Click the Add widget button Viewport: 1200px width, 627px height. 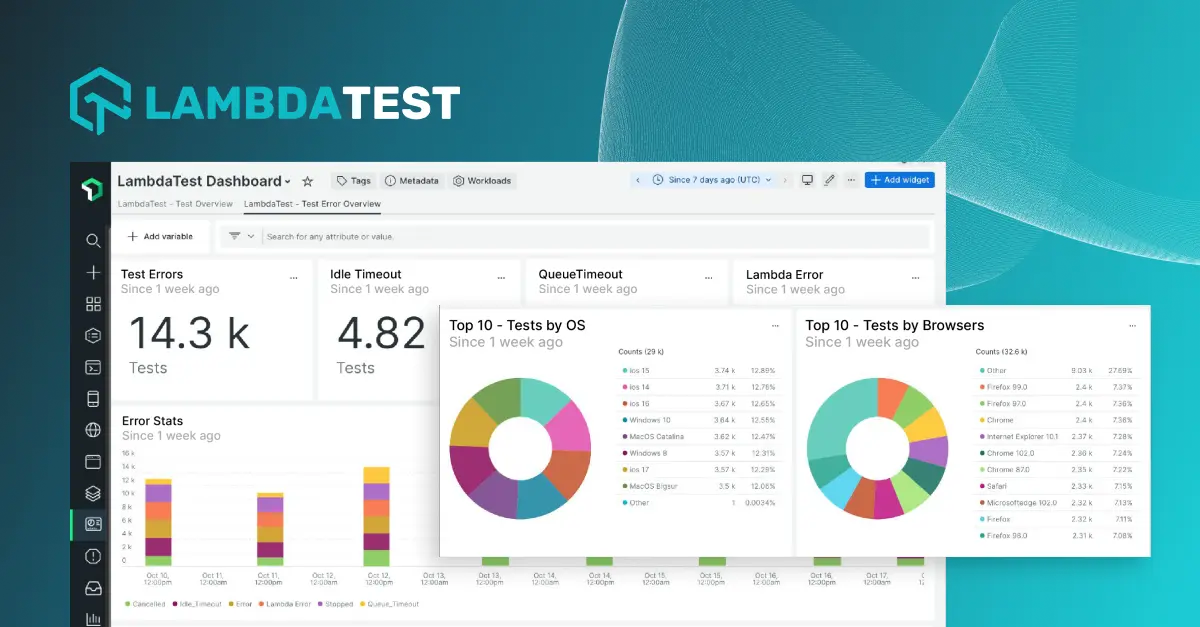click(x=899, y=179)
